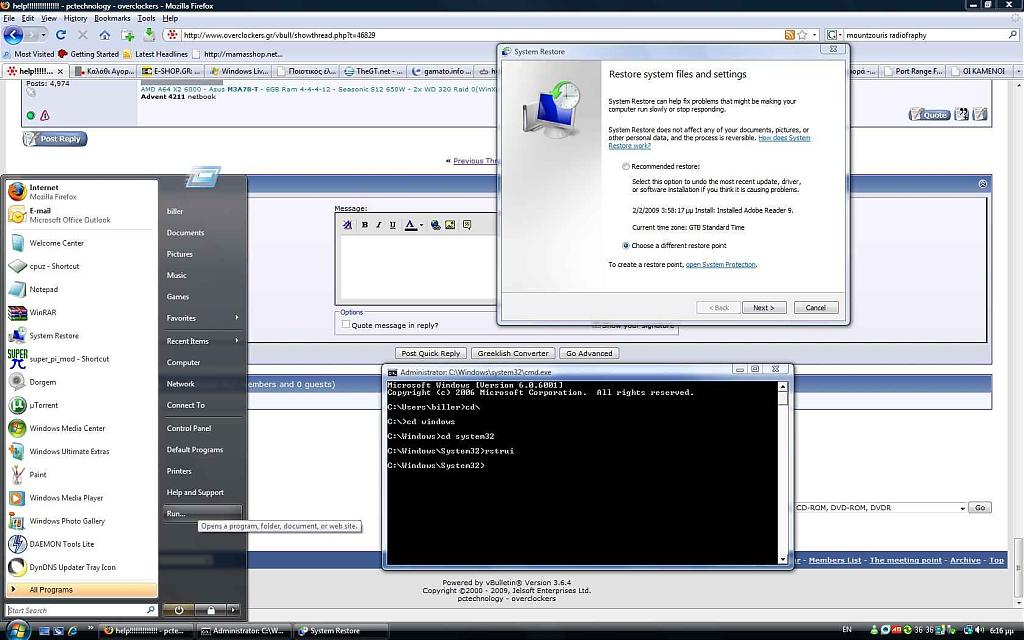Image resolution: width=1024 pixels, height=640 pixels.
Task: Open the font color dropdown arrow in editor
Action: click(421, 225)
